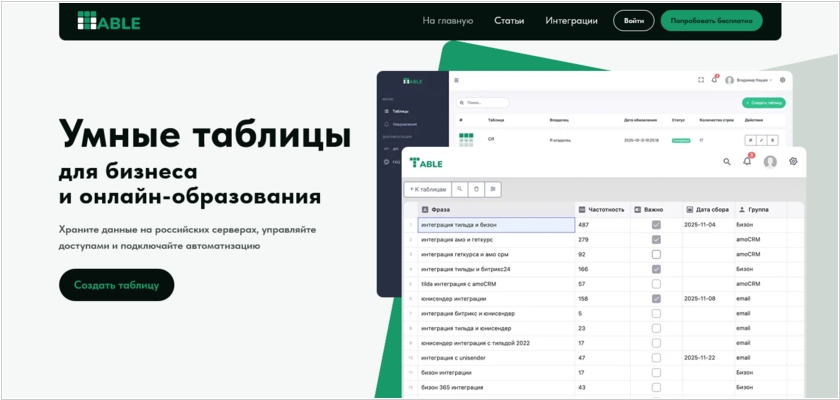Open 'Интеграции' in the top navigation
Screen dimensions: 840x400
(x=571, y=20)
